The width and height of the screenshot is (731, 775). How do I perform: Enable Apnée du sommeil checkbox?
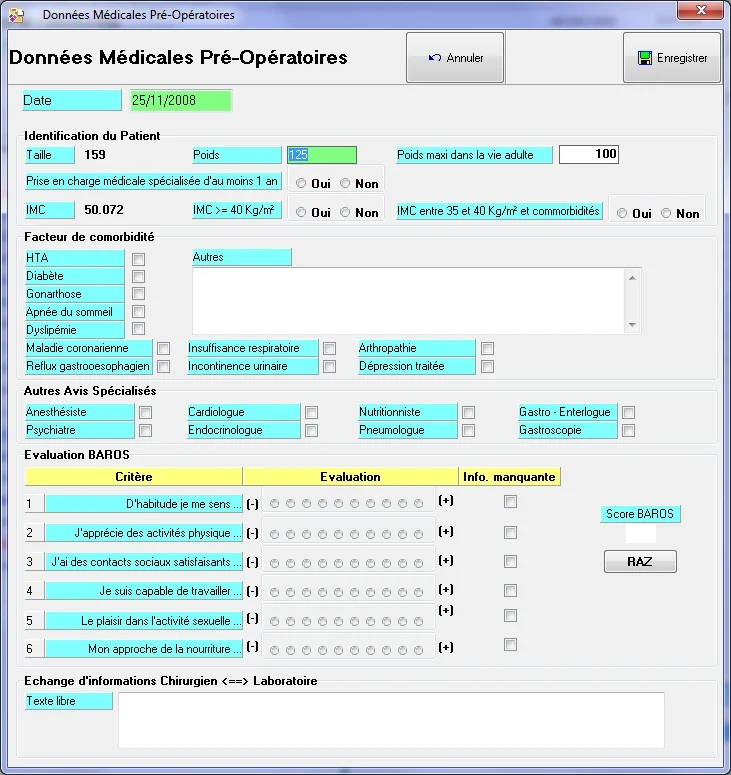tap(138, 311)
